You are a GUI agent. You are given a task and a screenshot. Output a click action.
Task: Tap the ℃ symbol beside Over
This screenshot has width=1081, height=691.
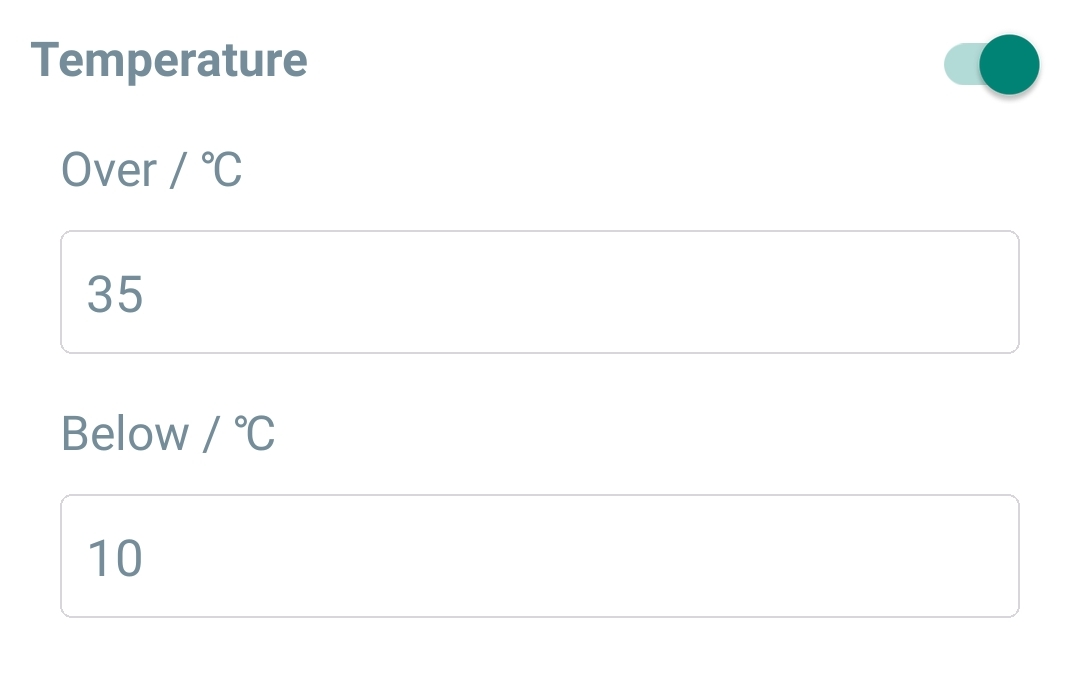point(222,171)
